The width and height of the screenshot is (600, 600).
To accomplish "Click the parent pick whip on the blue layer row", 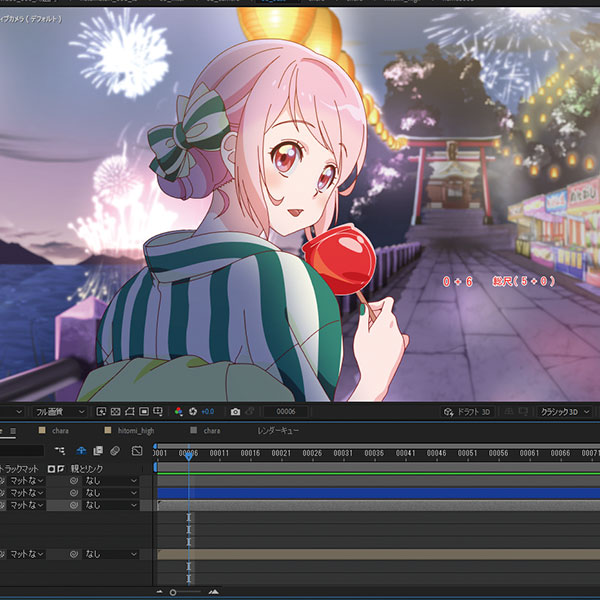I will (74, 493).
